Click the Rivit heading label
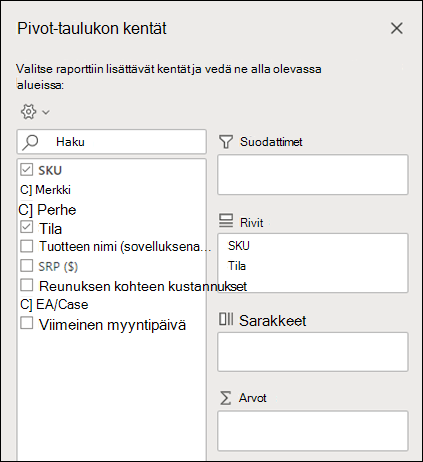The image size is (423, 462). pos(251,223)
